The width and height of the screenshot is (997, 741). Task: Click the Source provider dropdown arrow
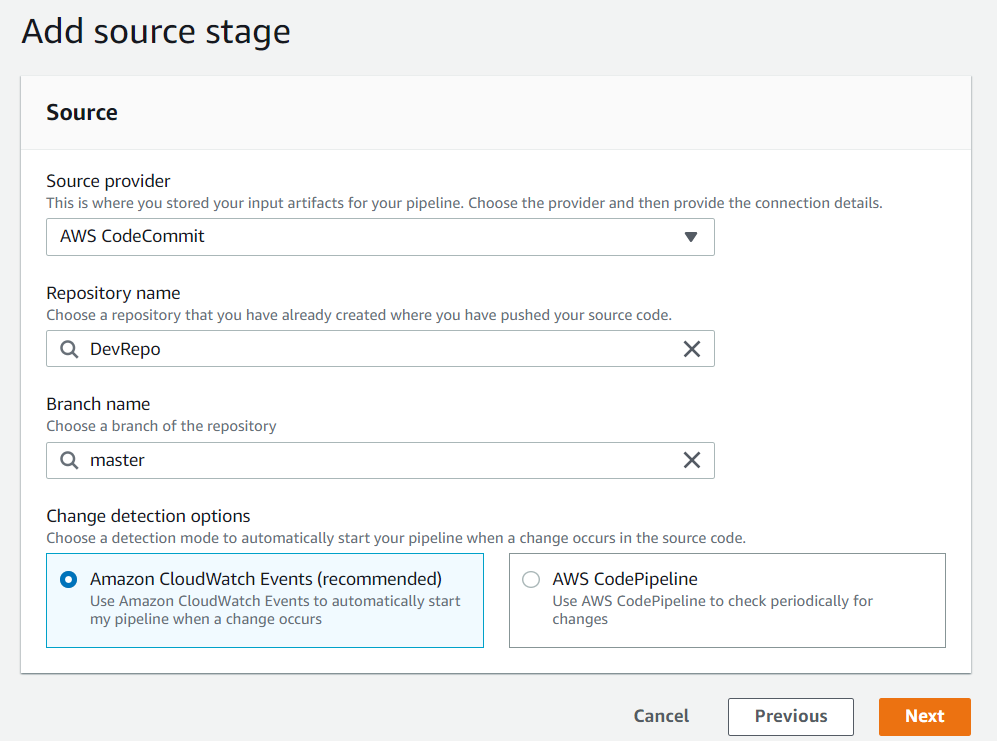click(x=690, y=237)
